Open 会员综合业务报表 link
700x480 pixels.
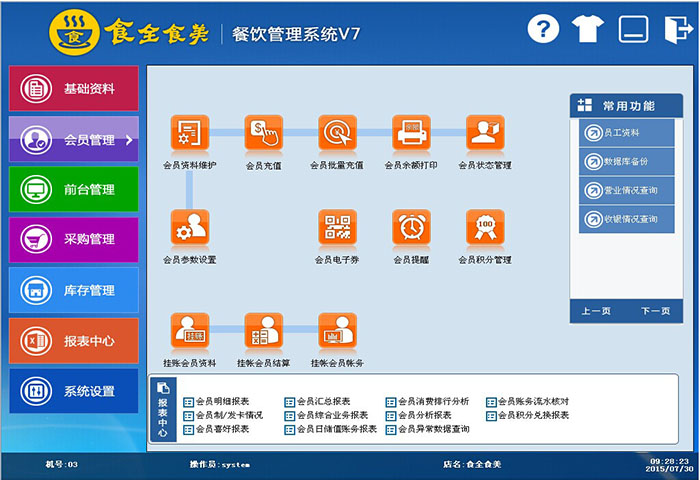326,415
